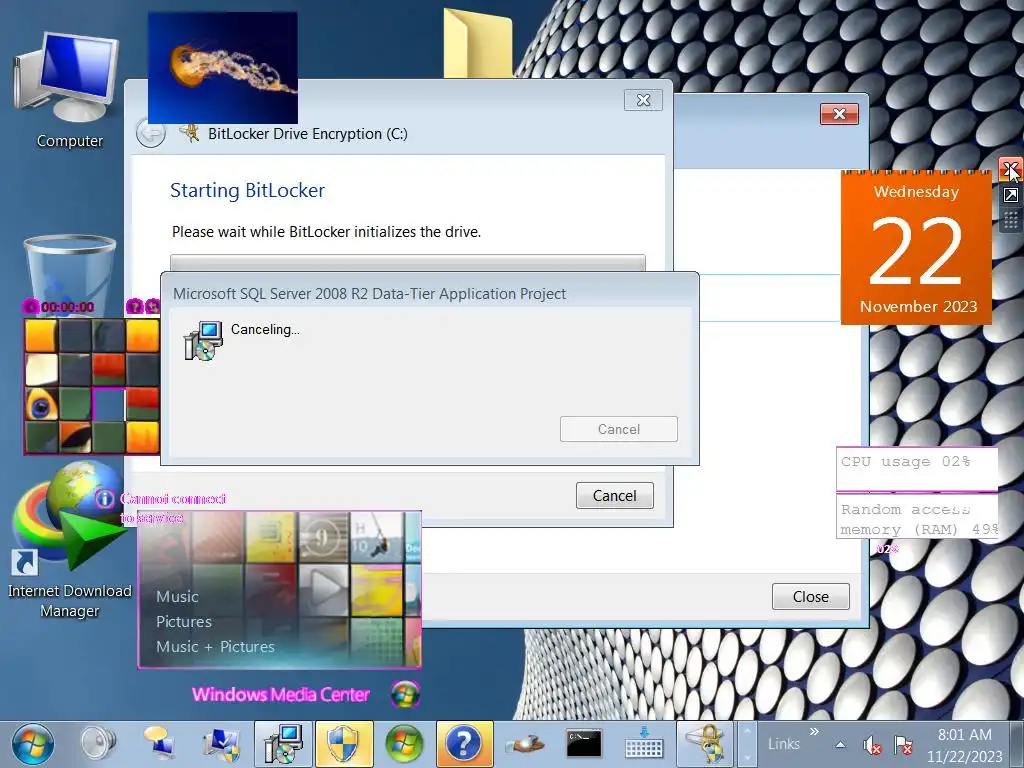
Task: Click the info icon by Cannot connect
Action: tap(104, 499)
